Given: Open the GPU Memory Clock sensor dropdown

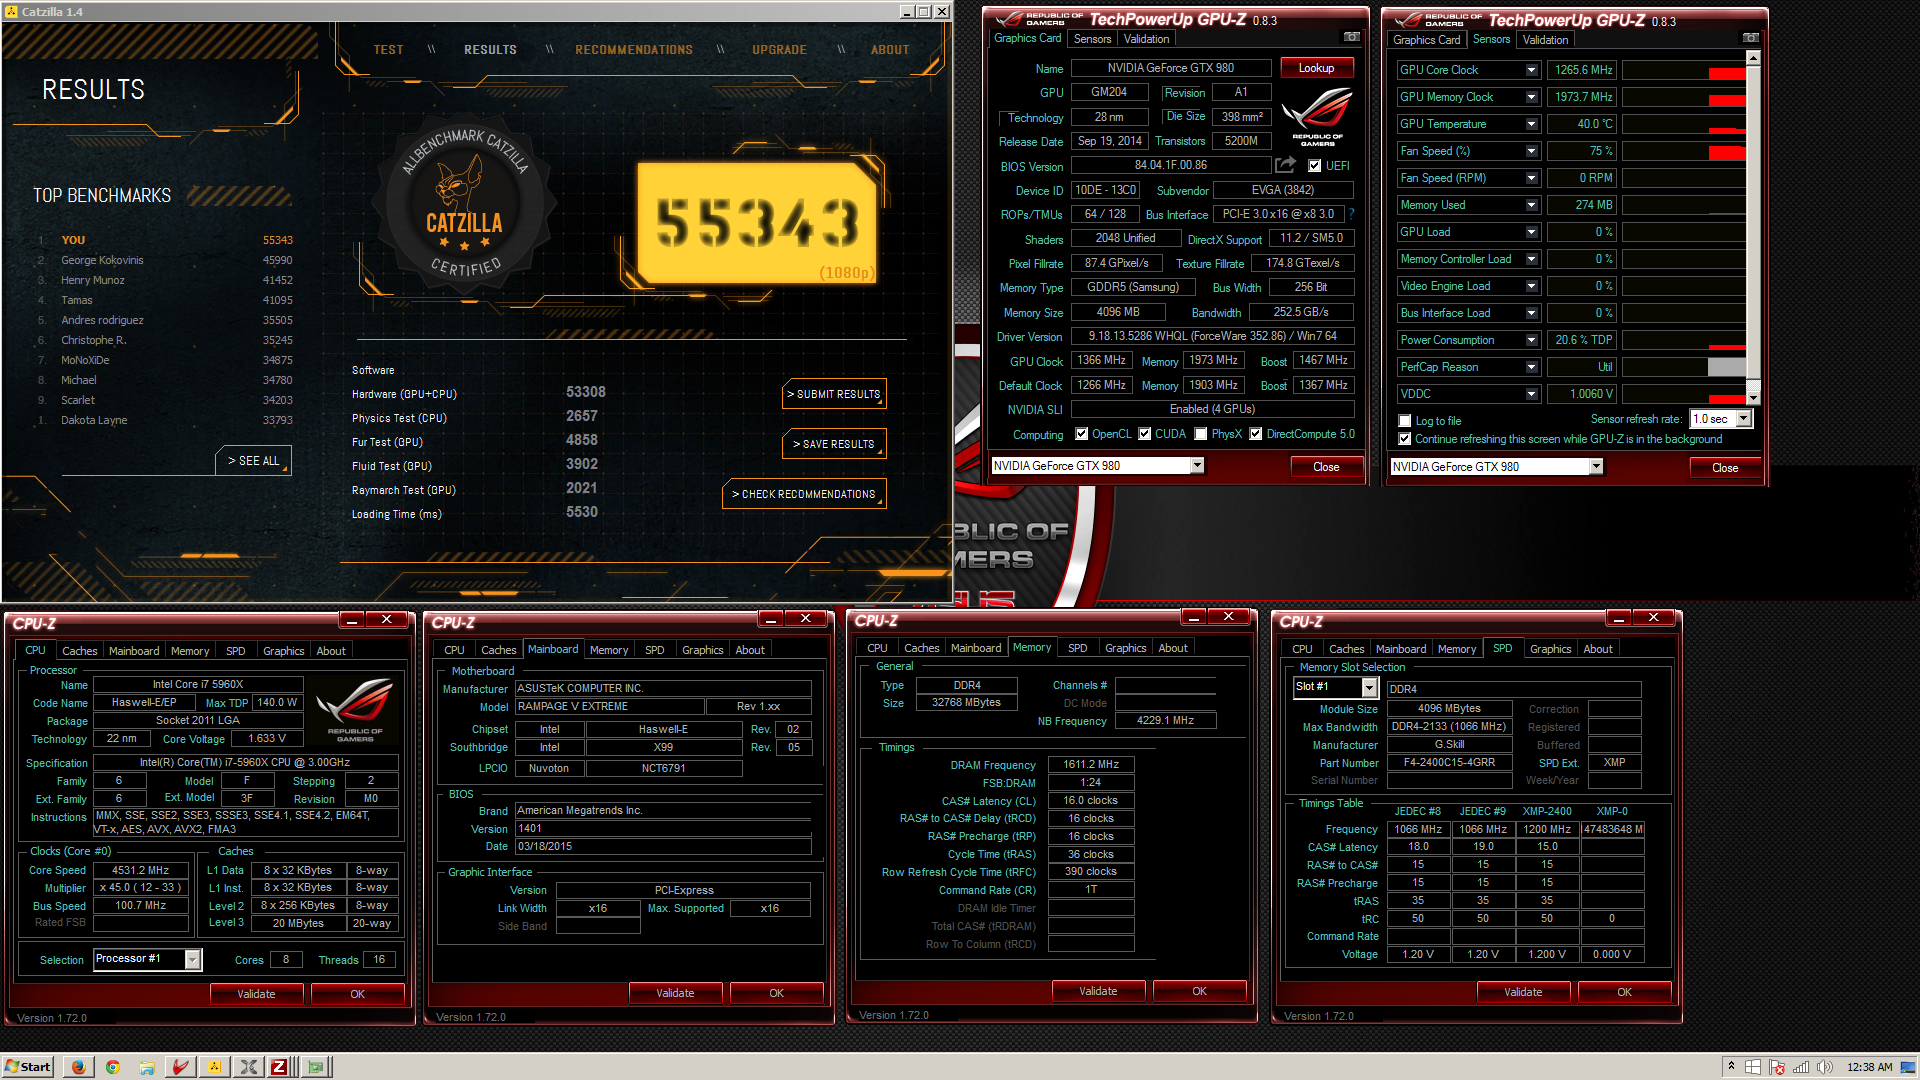Looking at the screenshot, I should point(1531,97).
